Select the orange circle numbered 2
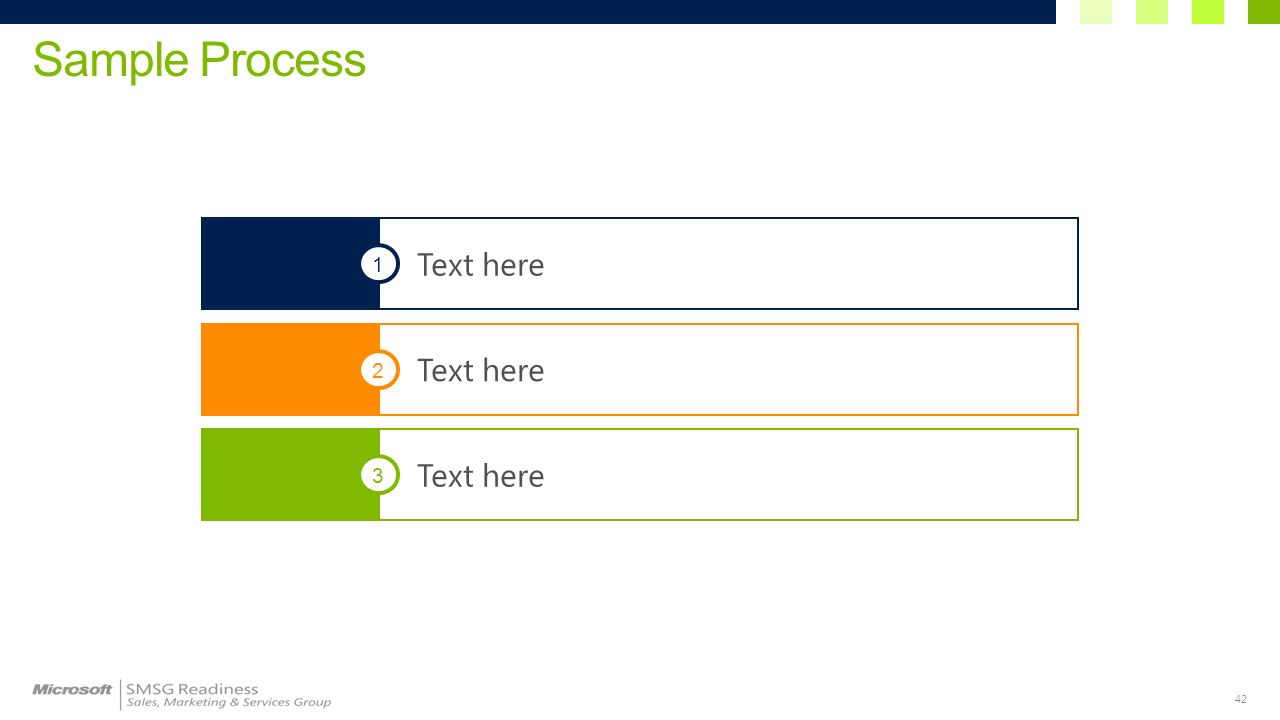The width and height of the screenshot is (1280, 720). tap(379, 370)
